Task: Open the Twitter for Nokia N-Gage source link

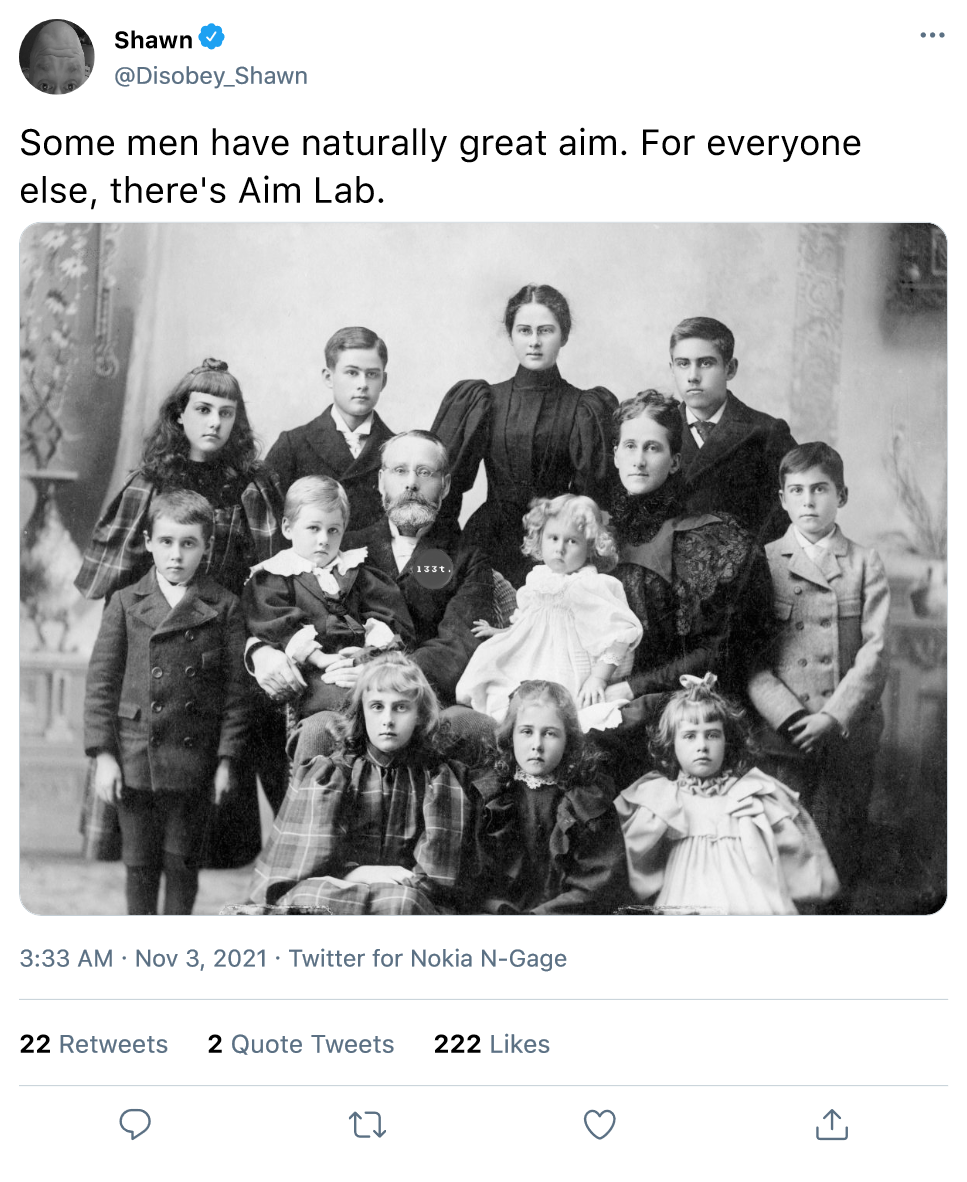Action: tap(427, 958)
